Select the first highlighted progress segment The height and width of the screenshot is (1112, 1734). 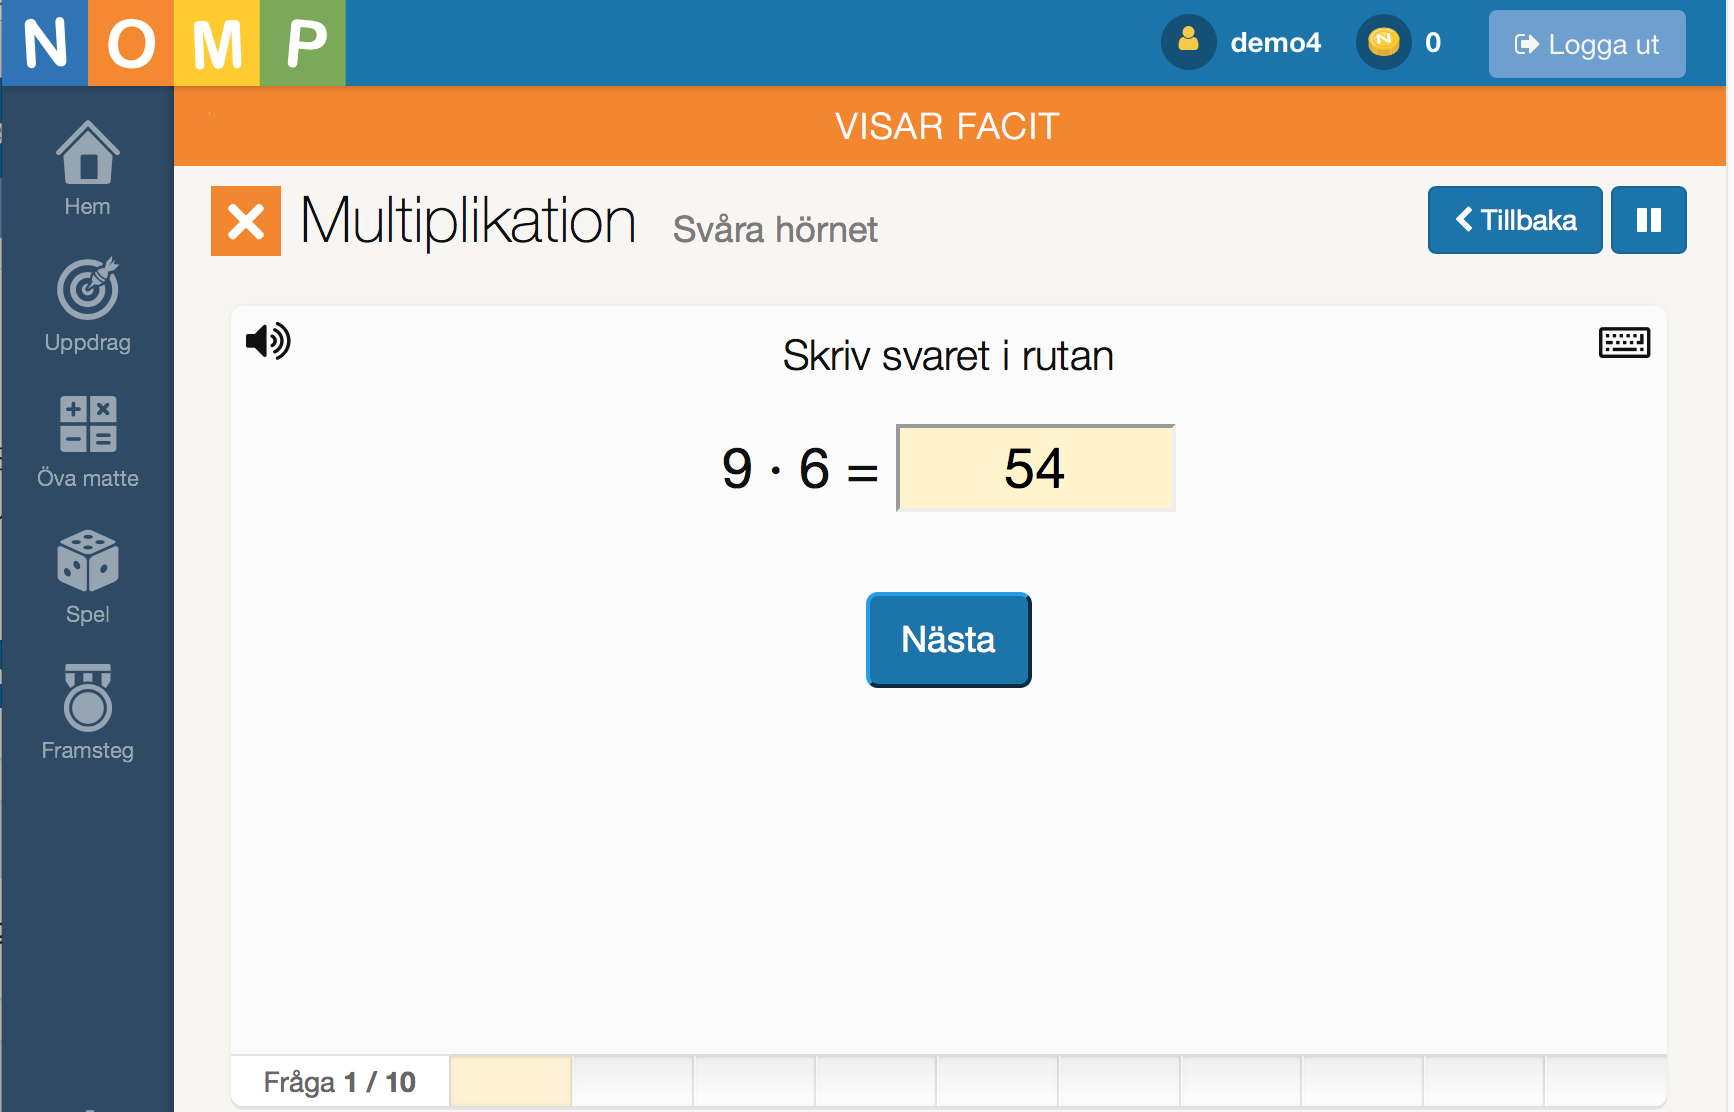511,1081
